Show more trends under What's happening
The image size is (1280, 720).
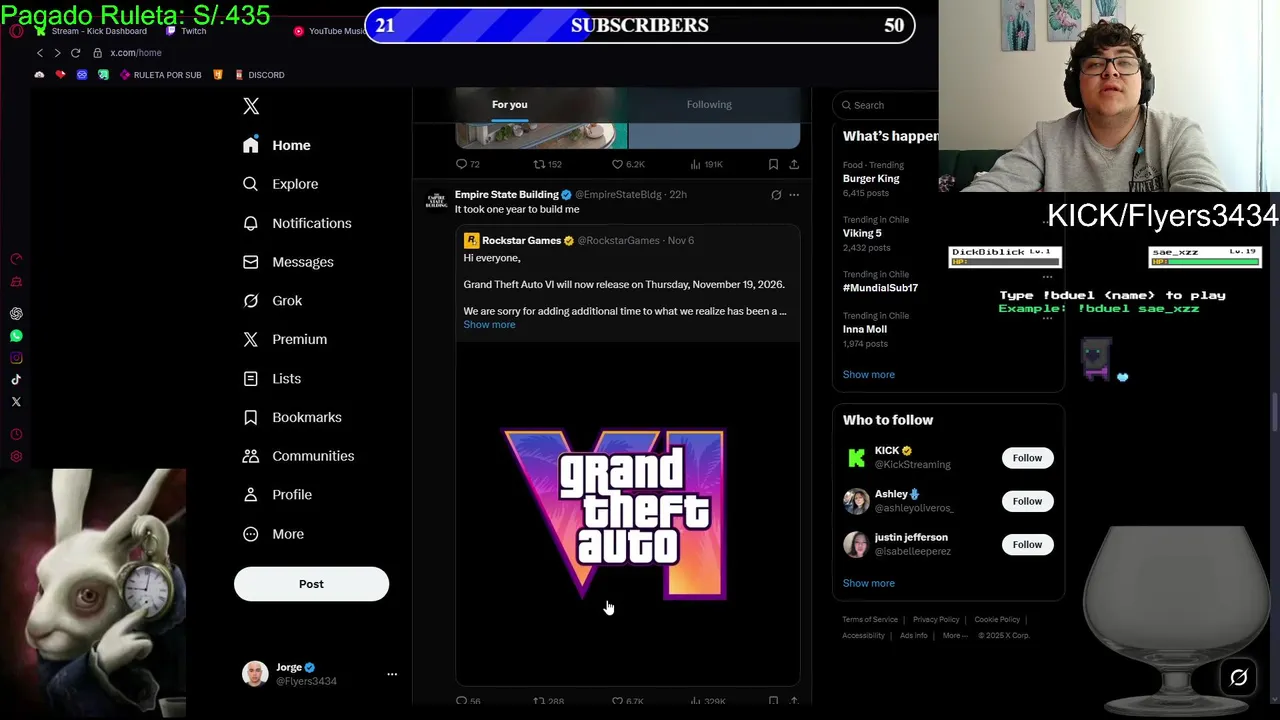pyautogui.click(x=868, y=375)
